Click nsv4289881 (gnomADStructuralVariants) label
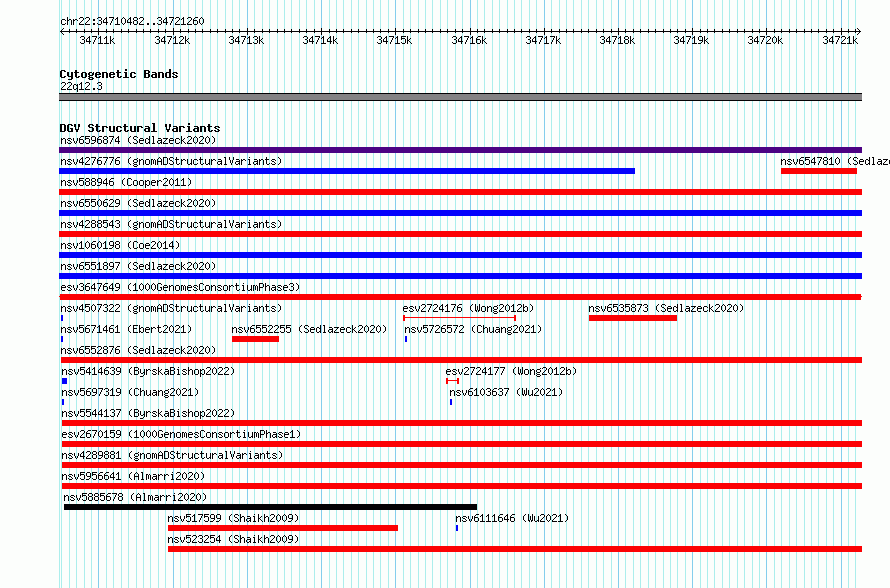Screen dimensions: 890x588 point(172,455)
